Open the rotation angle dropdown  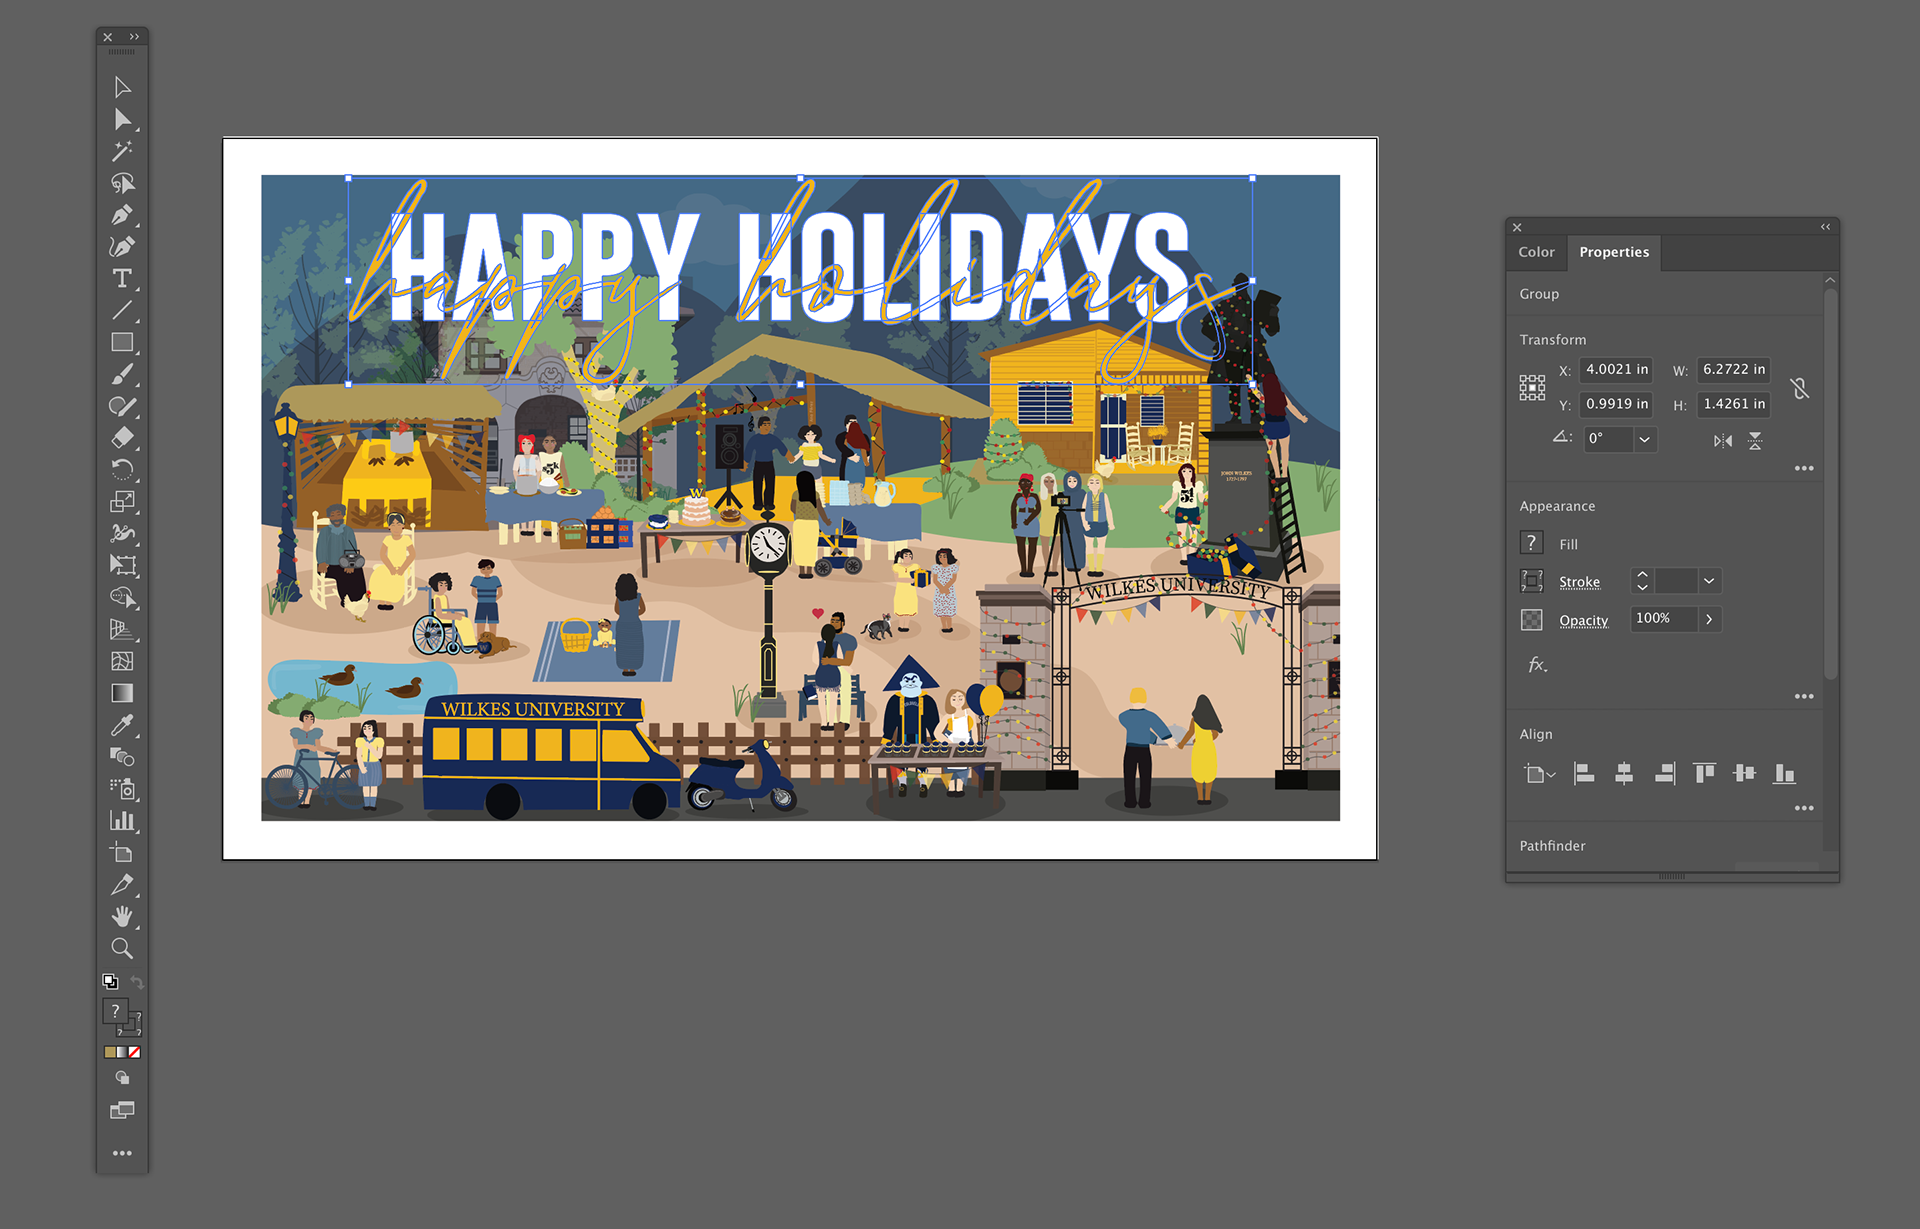tap(1644, 439)
